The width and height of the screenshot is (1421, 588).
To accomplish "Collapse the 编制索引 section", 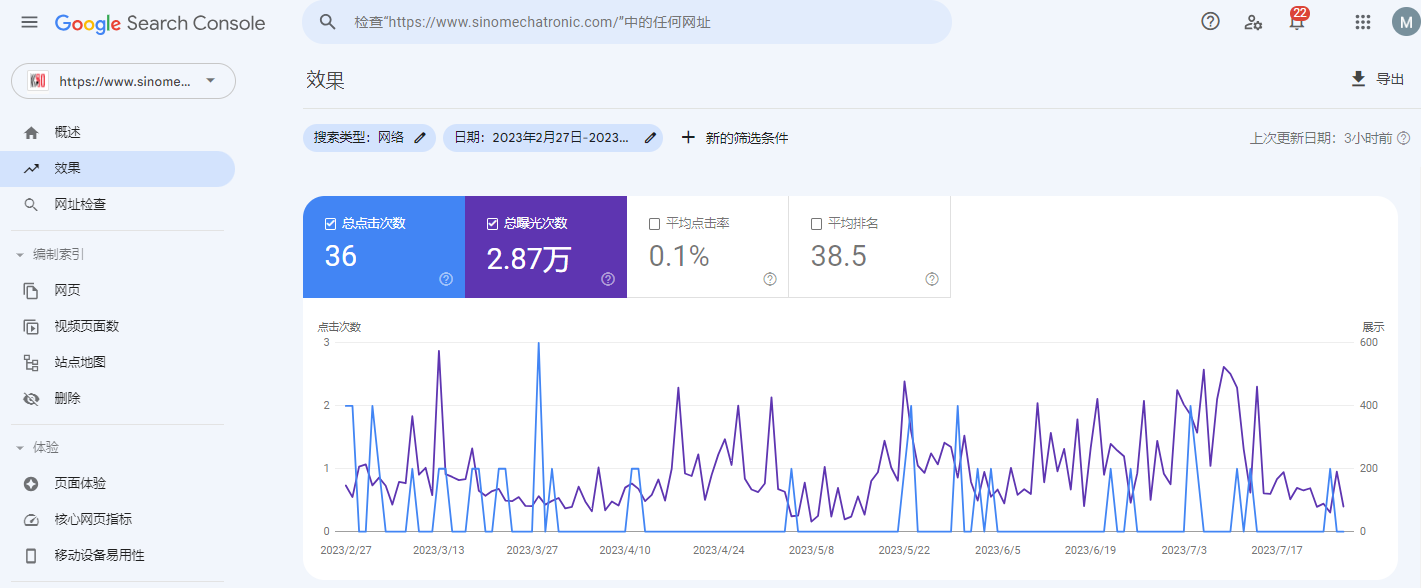I will pyautogui.click(x=20, y=255).
